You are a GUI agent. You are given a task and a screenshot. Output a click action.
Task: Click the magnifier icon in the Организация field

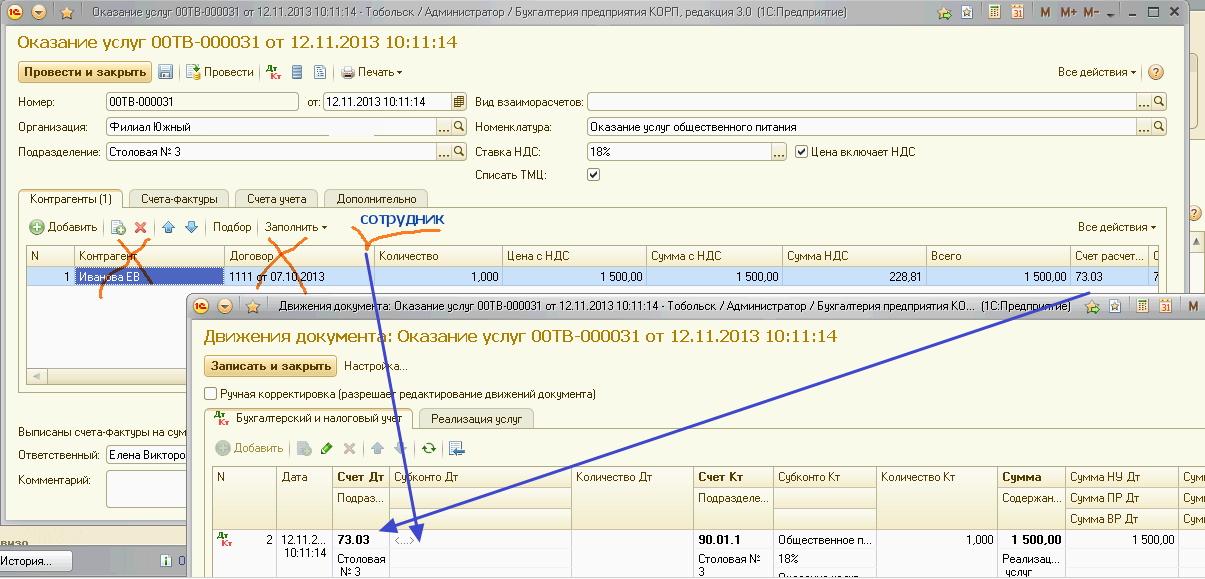click(460, 127)
